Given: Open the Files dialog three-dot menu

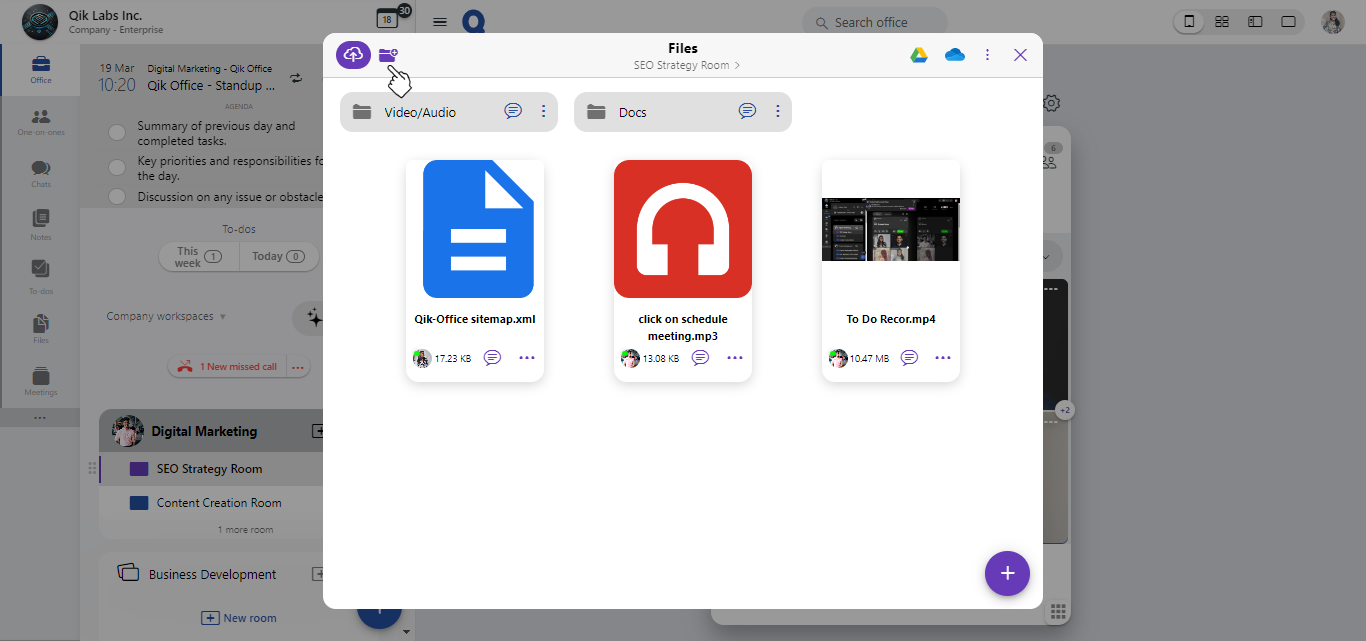Looking at the screenshot, I should (x=988, y=55).
